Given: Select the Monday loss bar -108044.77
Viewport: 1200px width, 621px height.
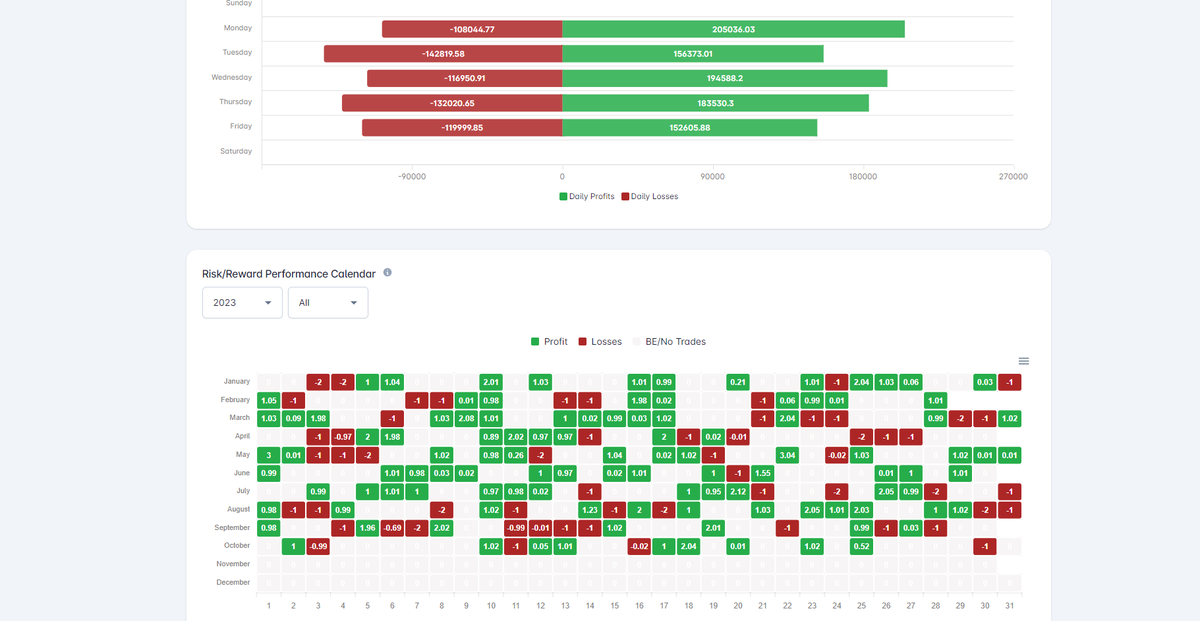Looking at the screenshot, I should [472, 29].
